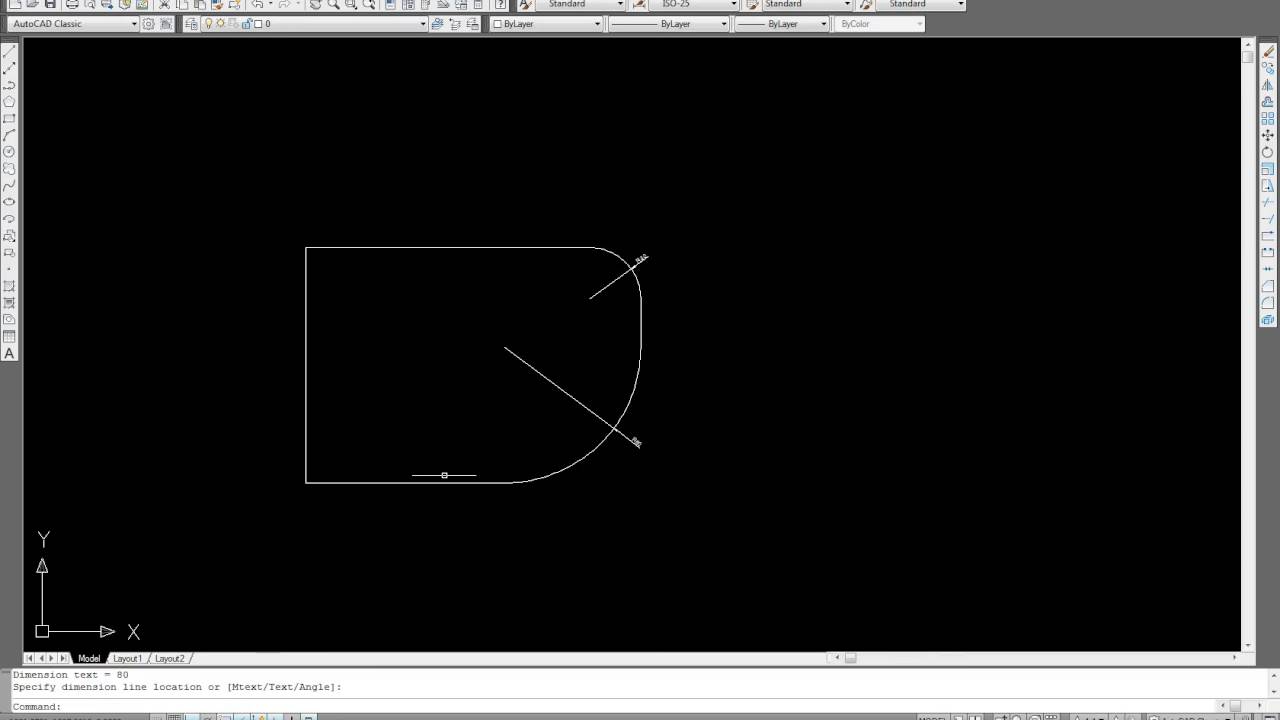Select the Rotate tool
The width and height of the screenshot is (1280, 720).
coord(1268,152)
